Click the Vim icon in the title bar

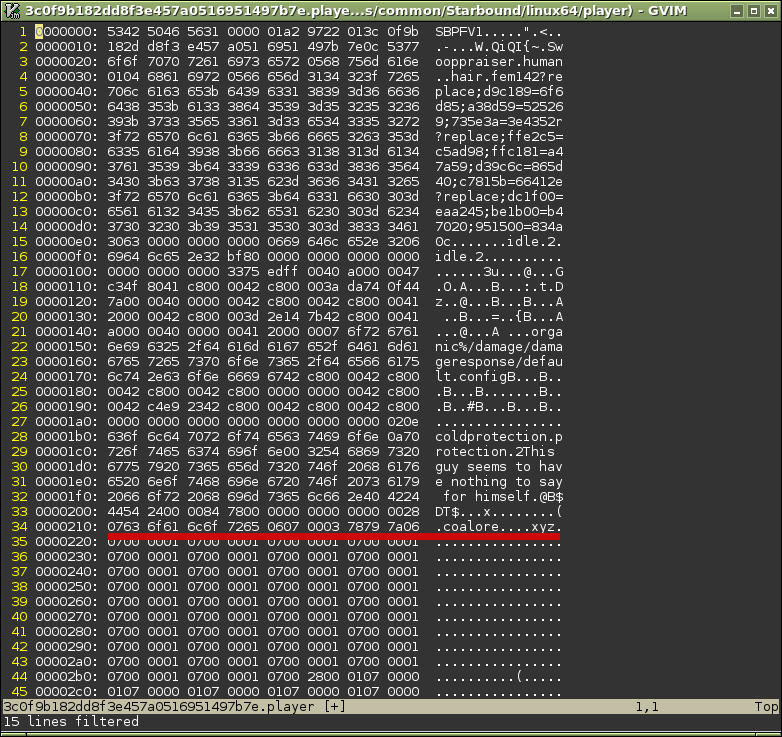pyautogui.click(x=12, y=10)
